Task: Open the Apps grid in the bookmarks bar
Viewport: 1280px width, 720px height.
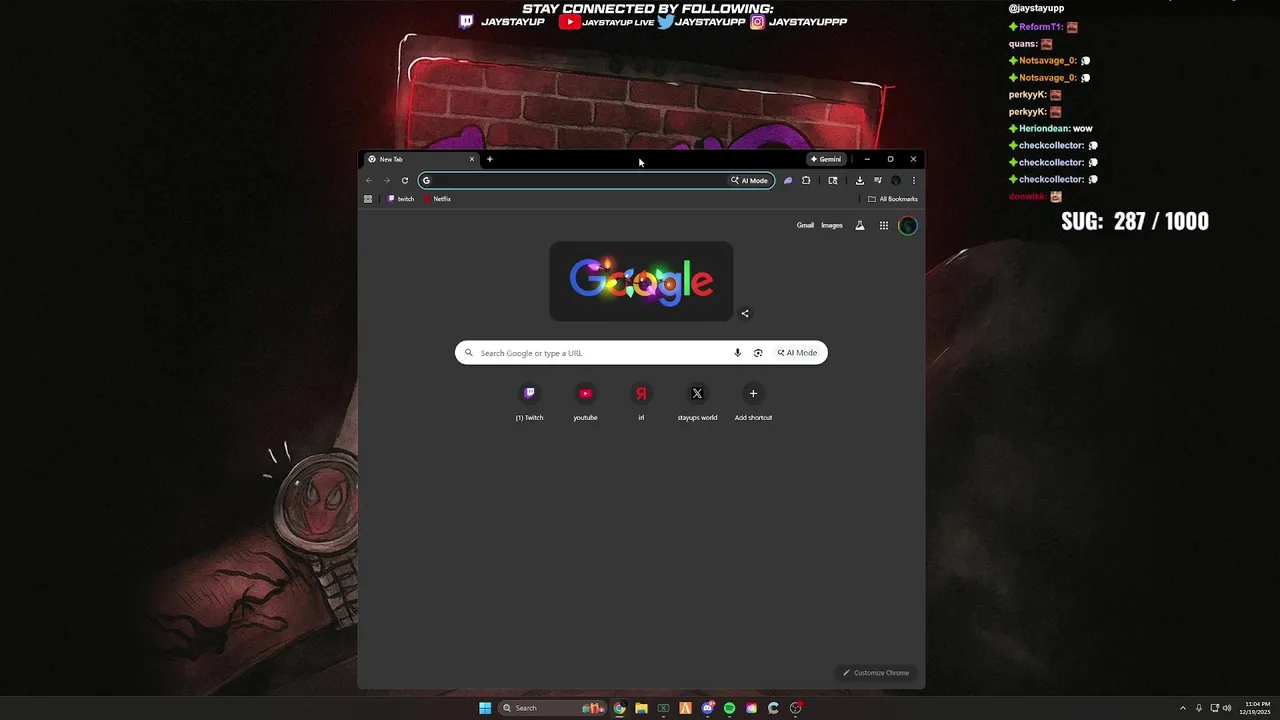Action: 368,199
